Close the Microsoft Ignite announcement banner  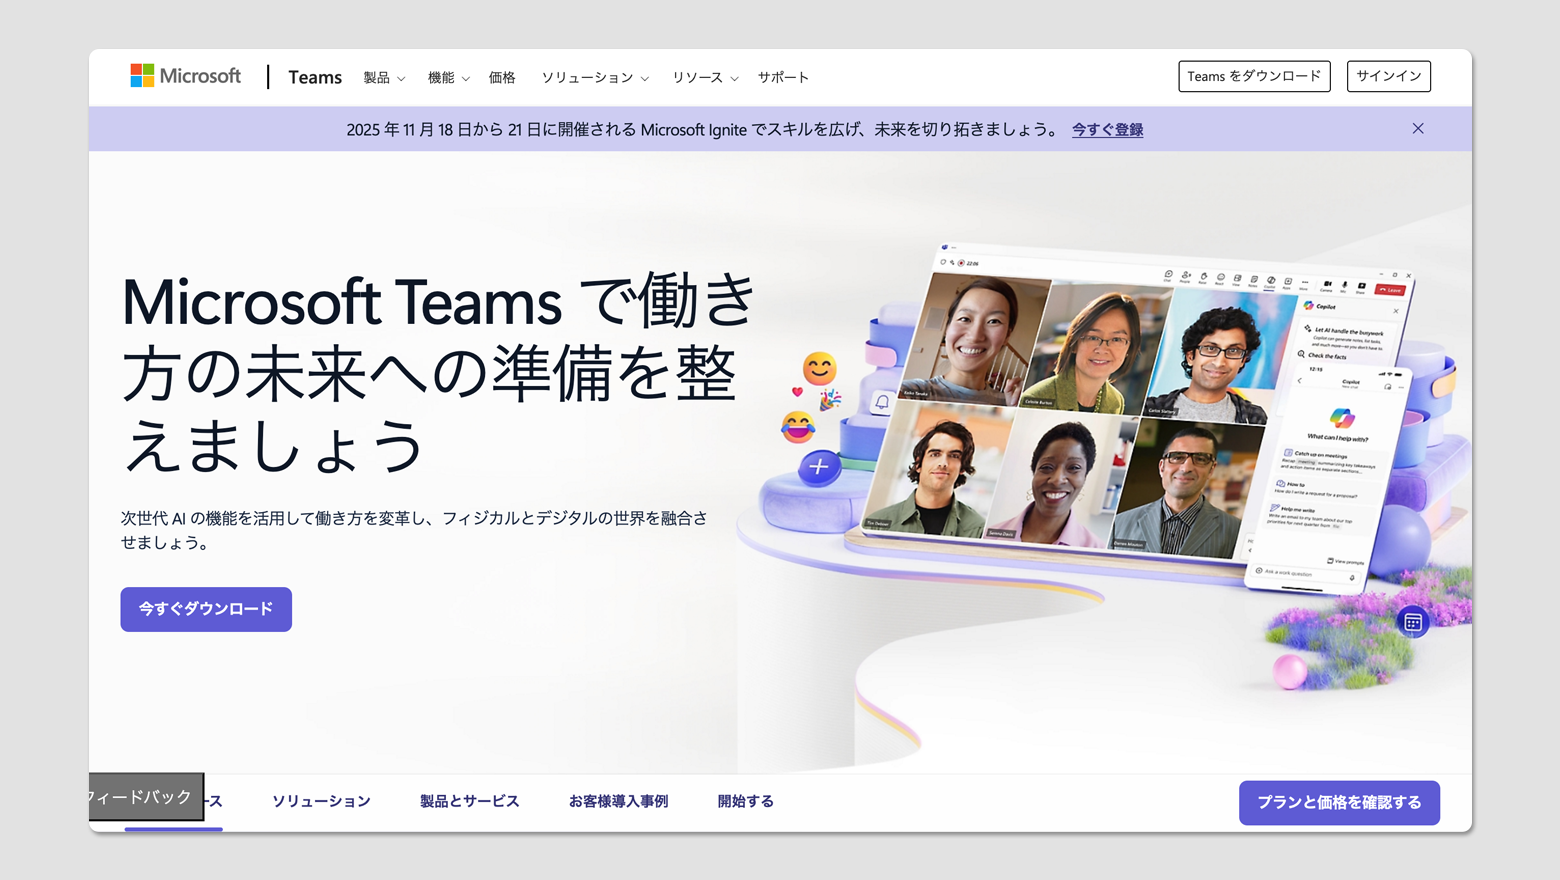(1417, 129)
